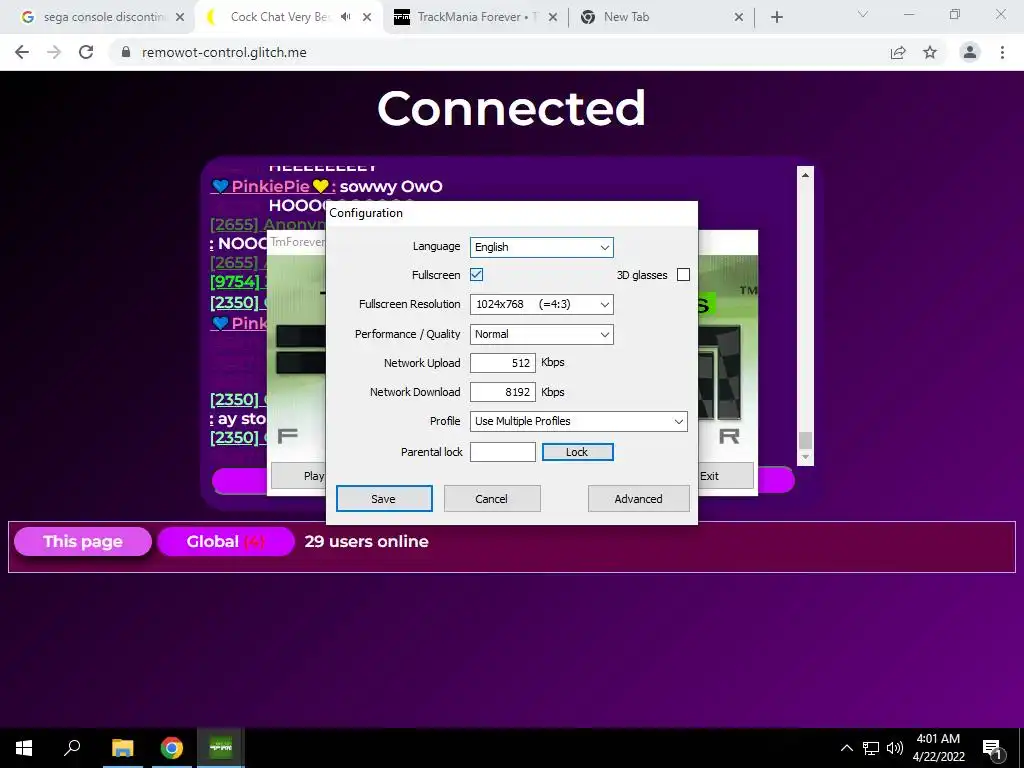Image resolution: width=1024 pixels, height=768 pixels.
Task: Click the browser forward arrow
Action: 54,52
